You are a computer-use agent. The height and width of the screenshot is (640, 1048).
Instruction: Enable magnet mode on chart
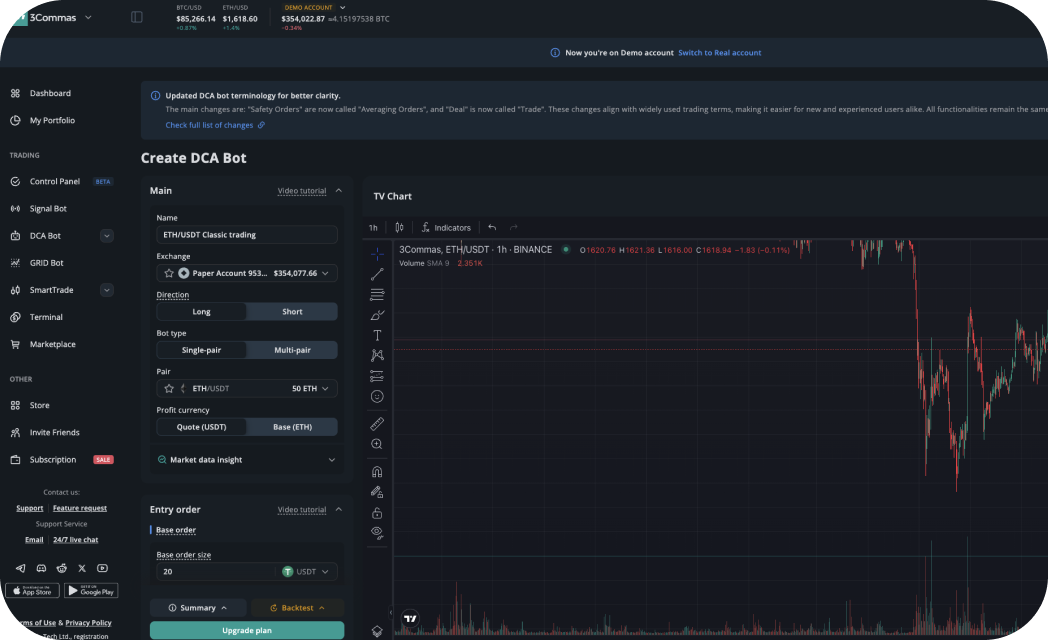coord(377,472)
